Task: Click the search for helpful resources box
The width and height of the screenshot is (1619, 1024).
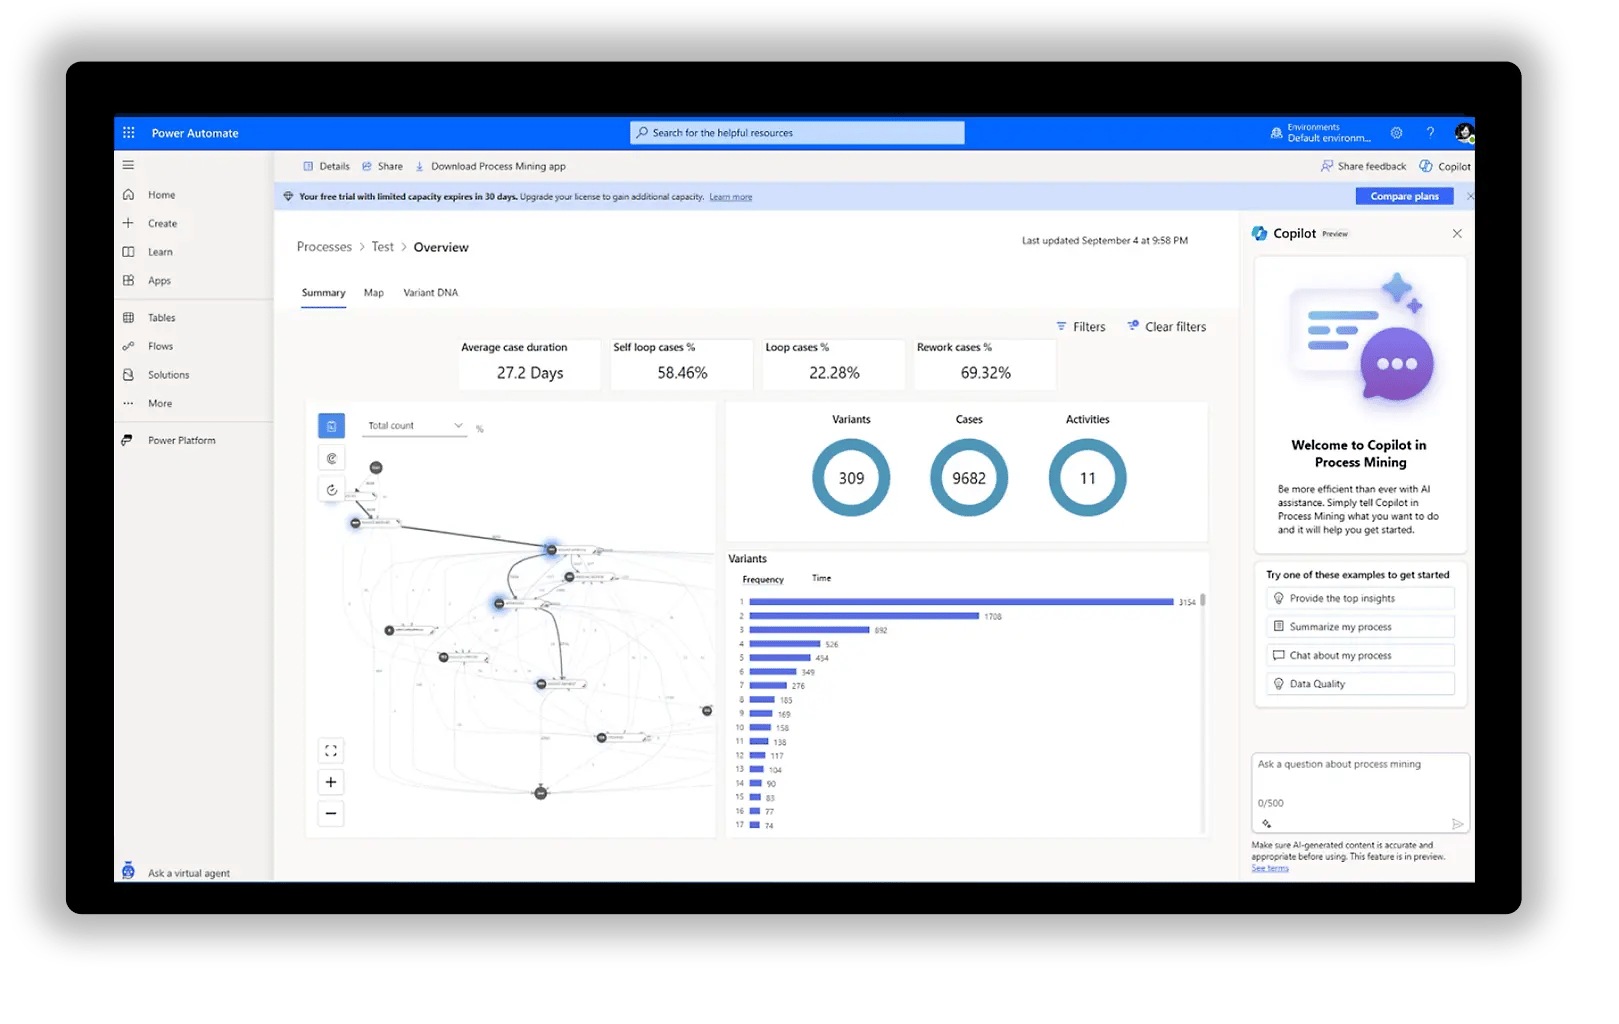Action: click(x=797, y=133)
